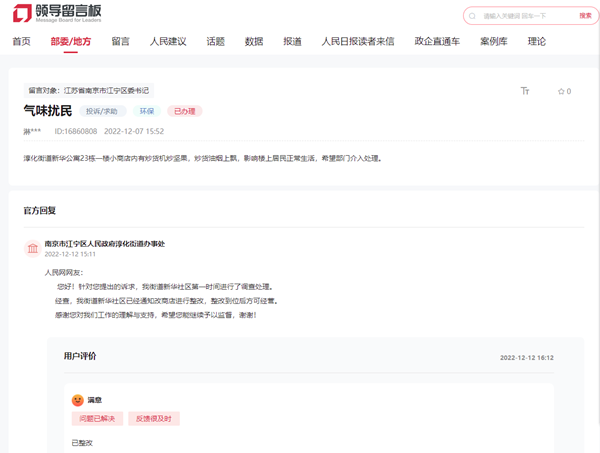Click the 用户评价 heading

80,356
